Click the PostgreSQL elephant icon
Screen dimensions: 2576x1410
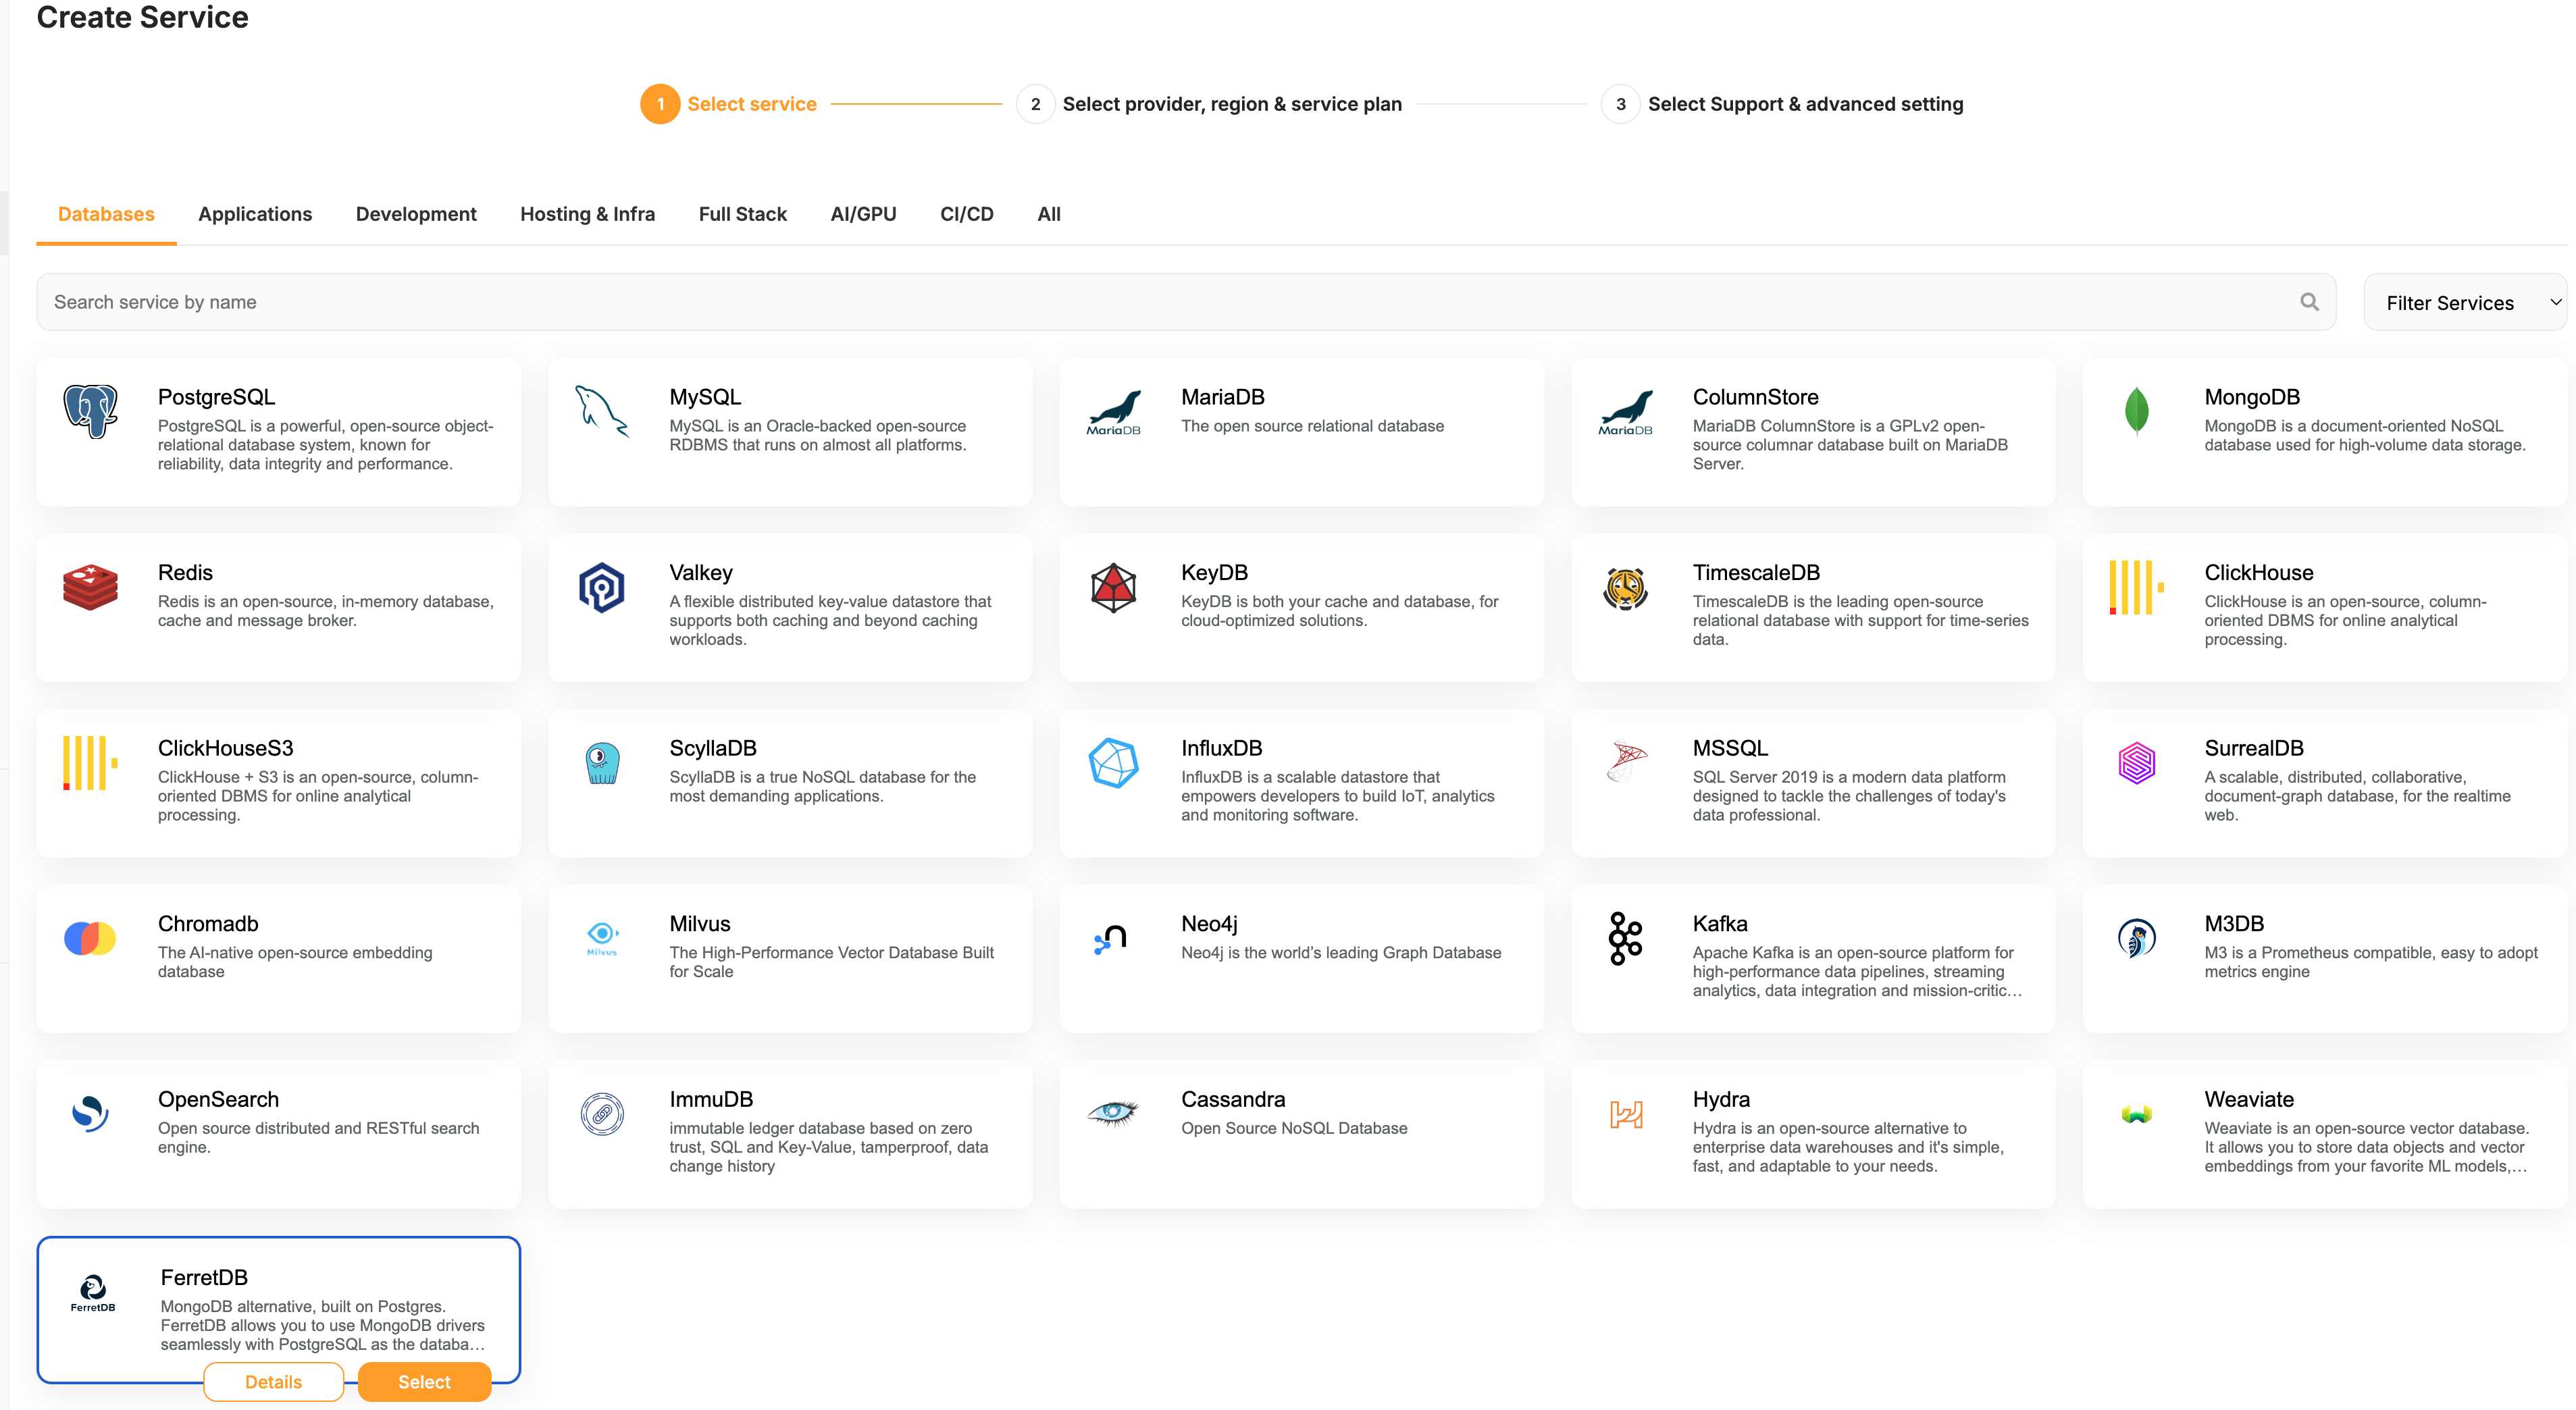pos(90,411)
